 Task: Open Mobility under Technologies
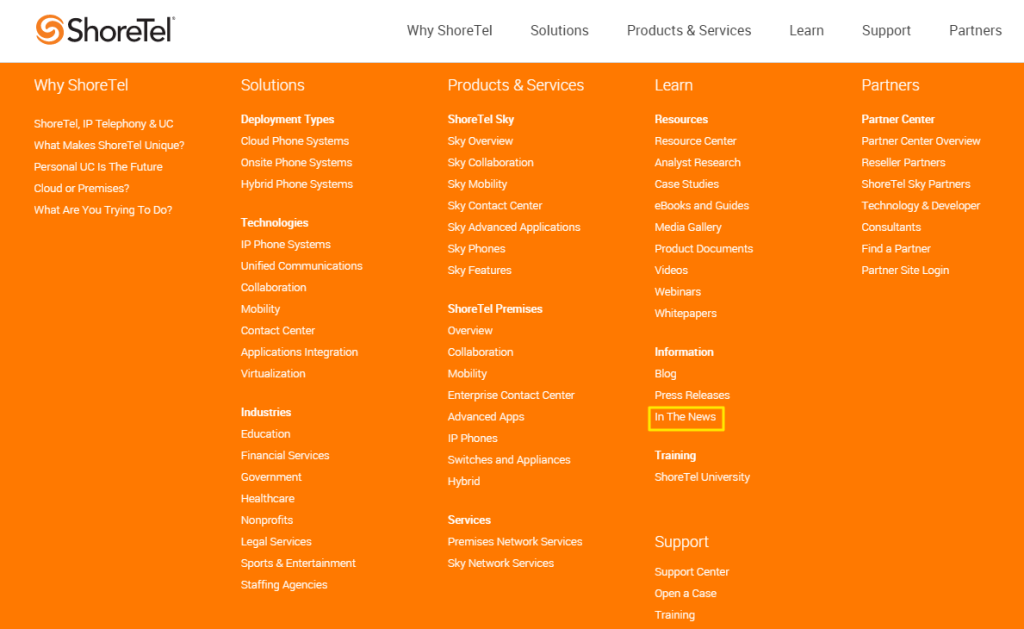tap(261, 309)
